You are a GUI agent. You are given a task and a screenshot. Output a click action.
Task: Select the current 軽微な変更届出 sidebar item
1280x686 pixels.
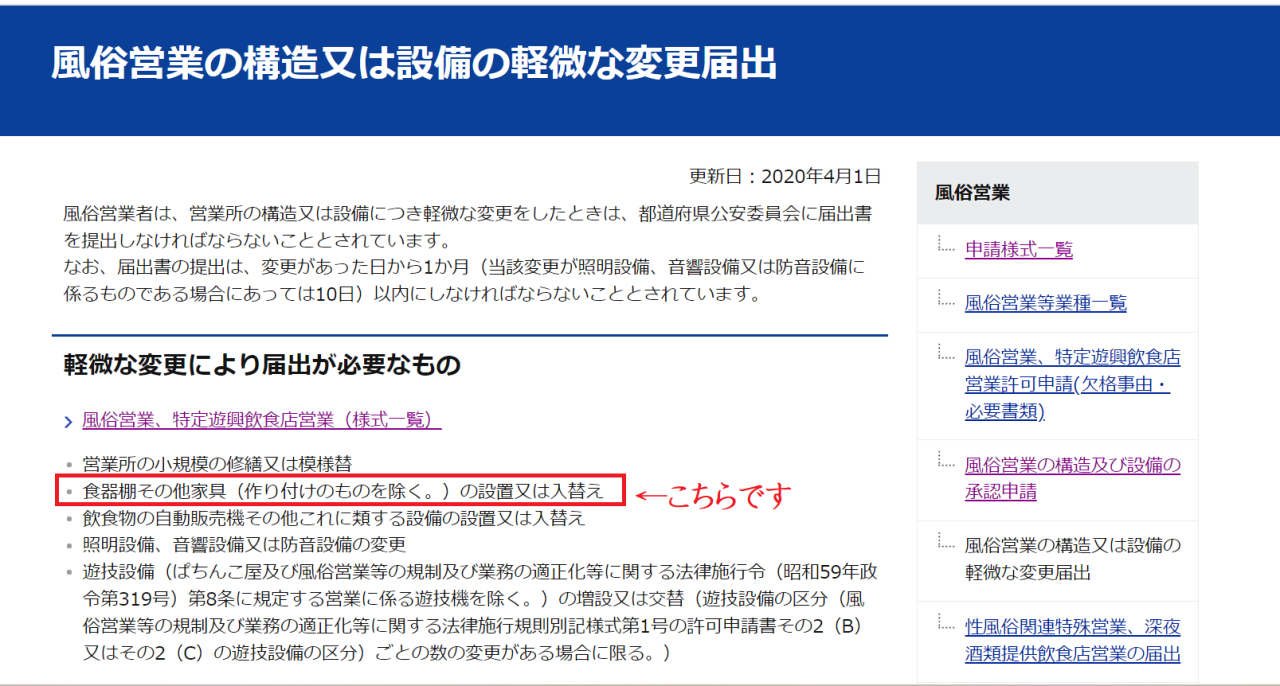[1072, 559]
